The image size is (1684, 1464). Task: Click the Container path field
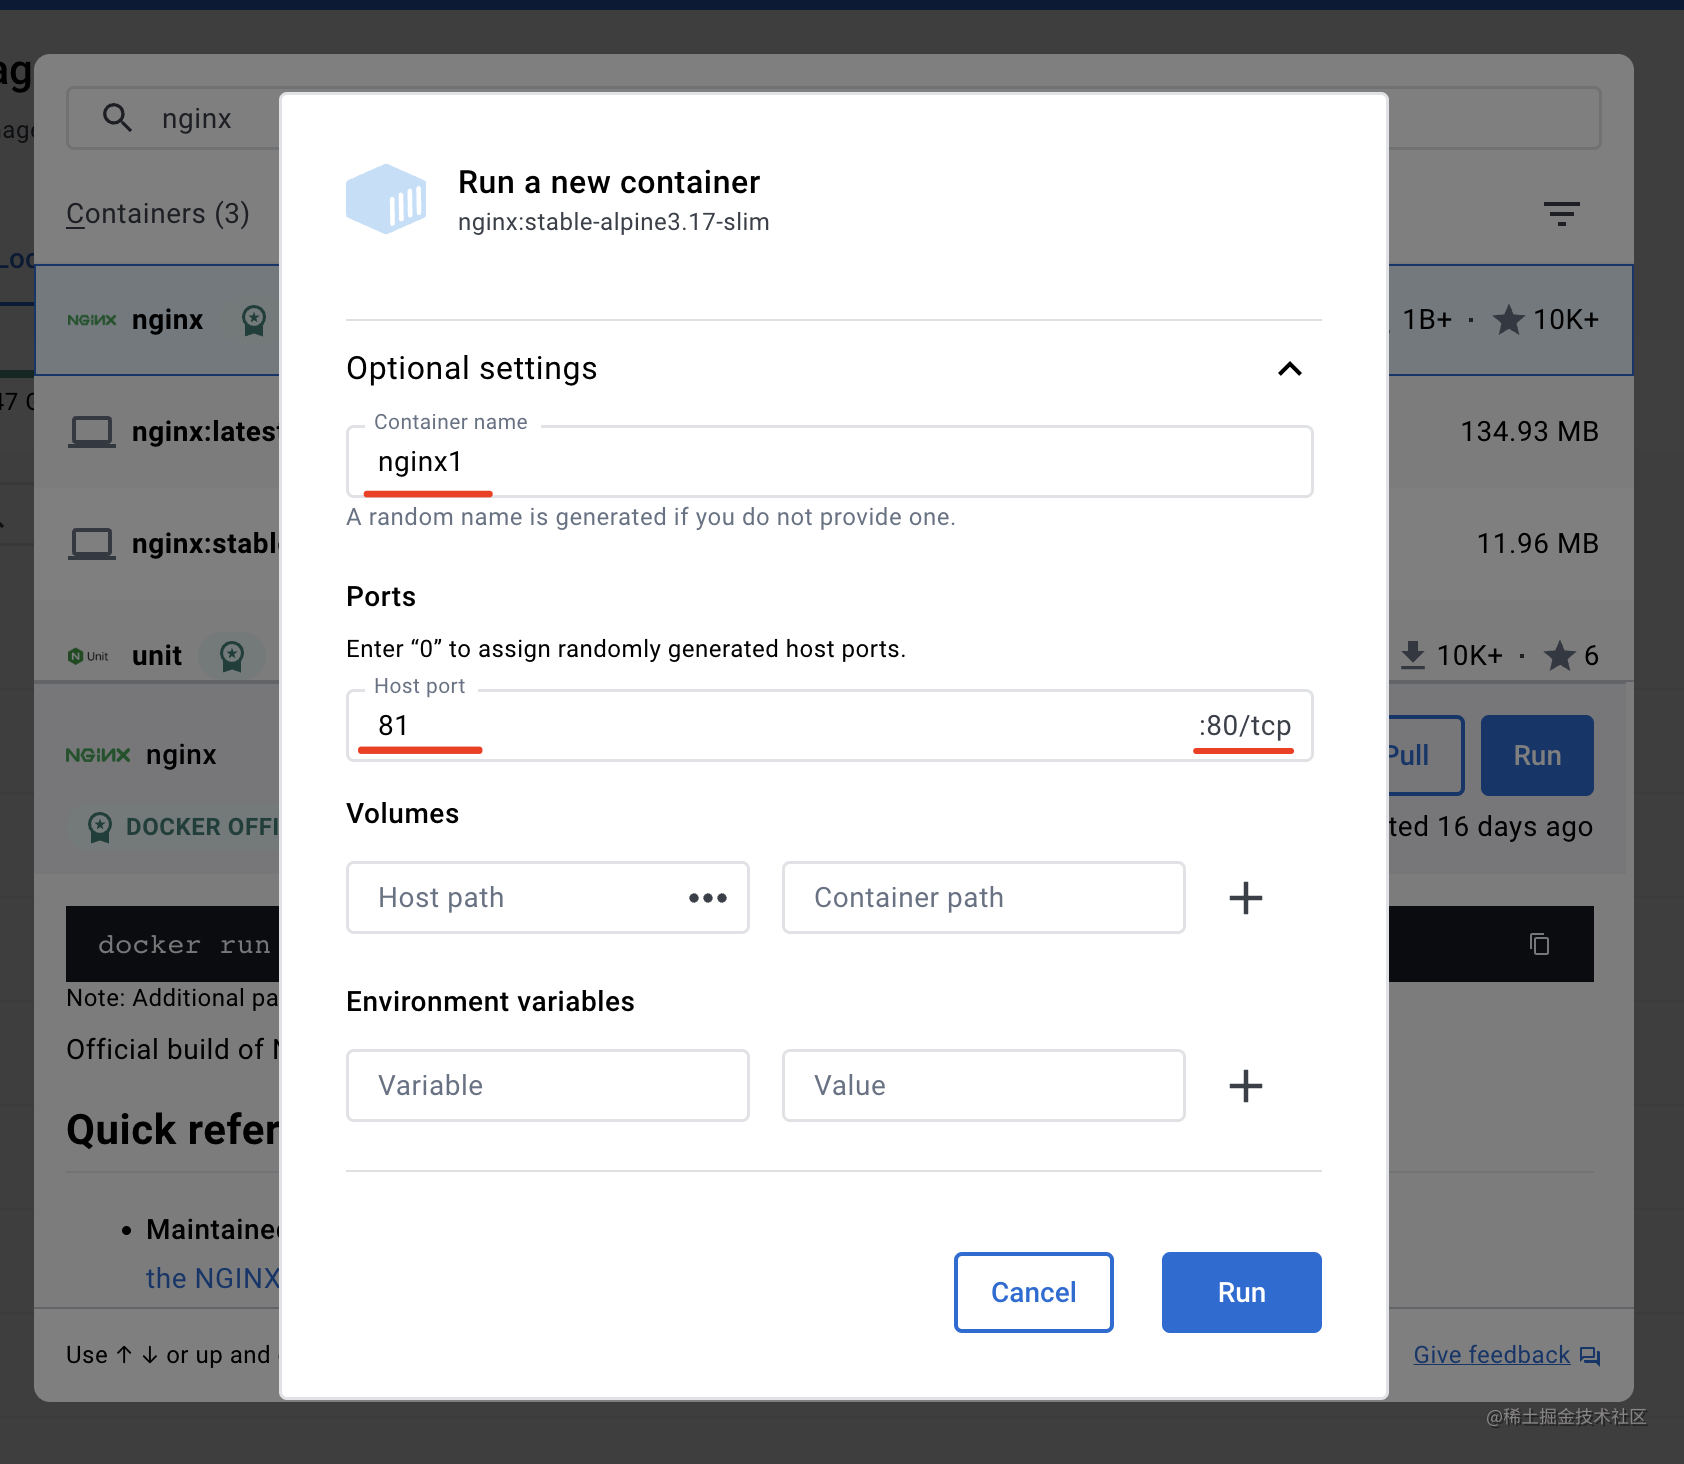[x=983, y=898]
